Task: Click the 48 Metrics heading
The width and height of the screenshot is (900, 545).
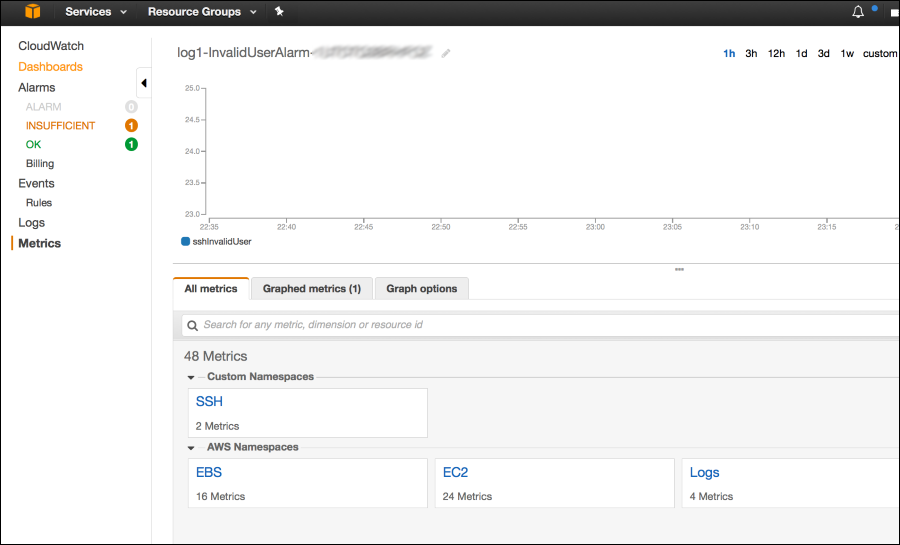Action: pos(215,356)
